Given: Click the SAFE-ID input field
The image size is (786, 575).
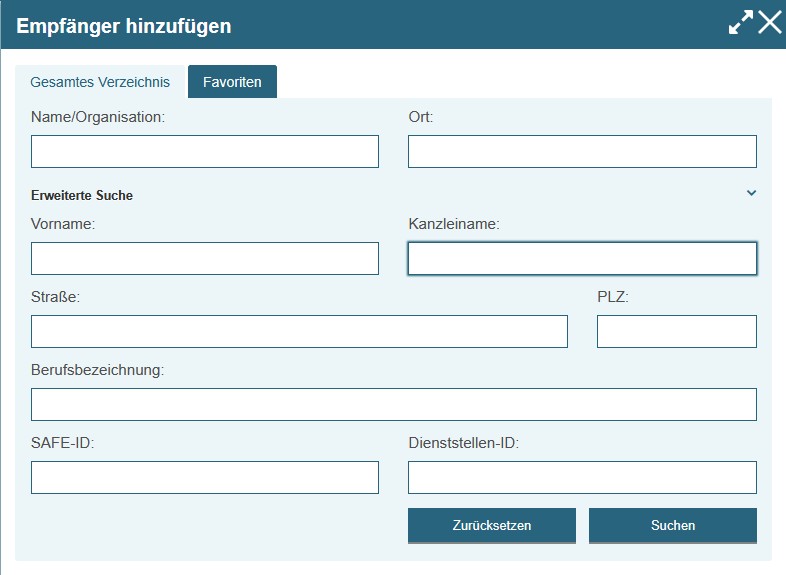Looking at the screenshot, I should coord(205,478).
